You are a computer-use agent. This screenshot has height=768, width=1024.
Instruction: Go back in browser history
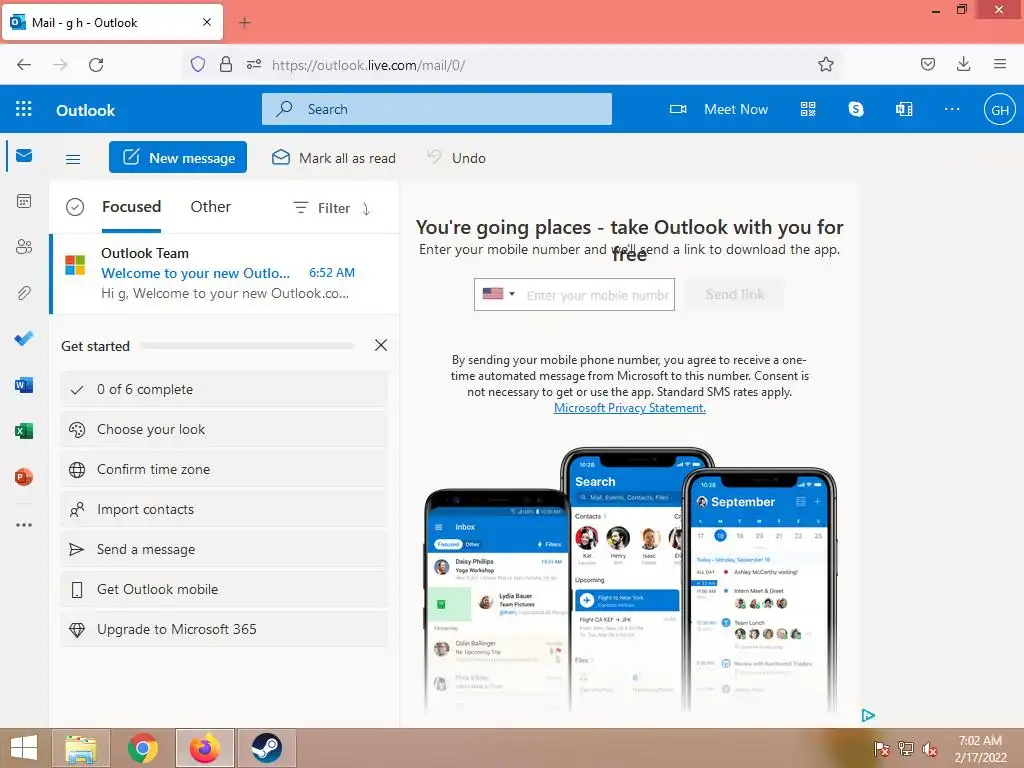(24, 65)
